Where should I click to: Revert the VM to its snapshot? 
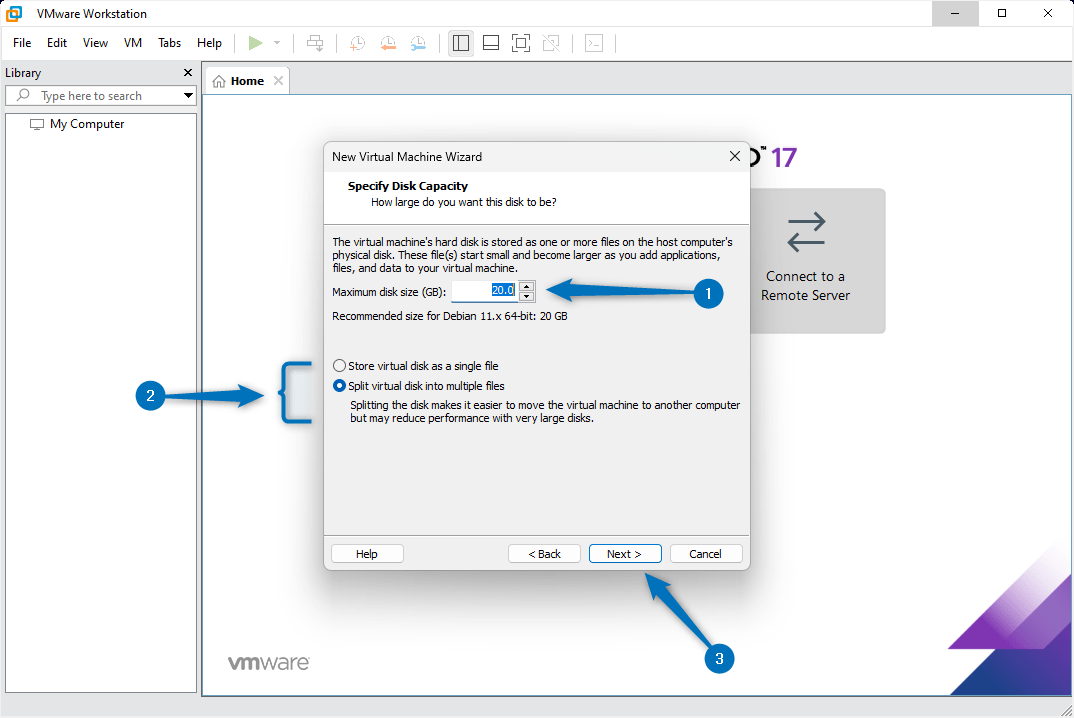[388, 43]
